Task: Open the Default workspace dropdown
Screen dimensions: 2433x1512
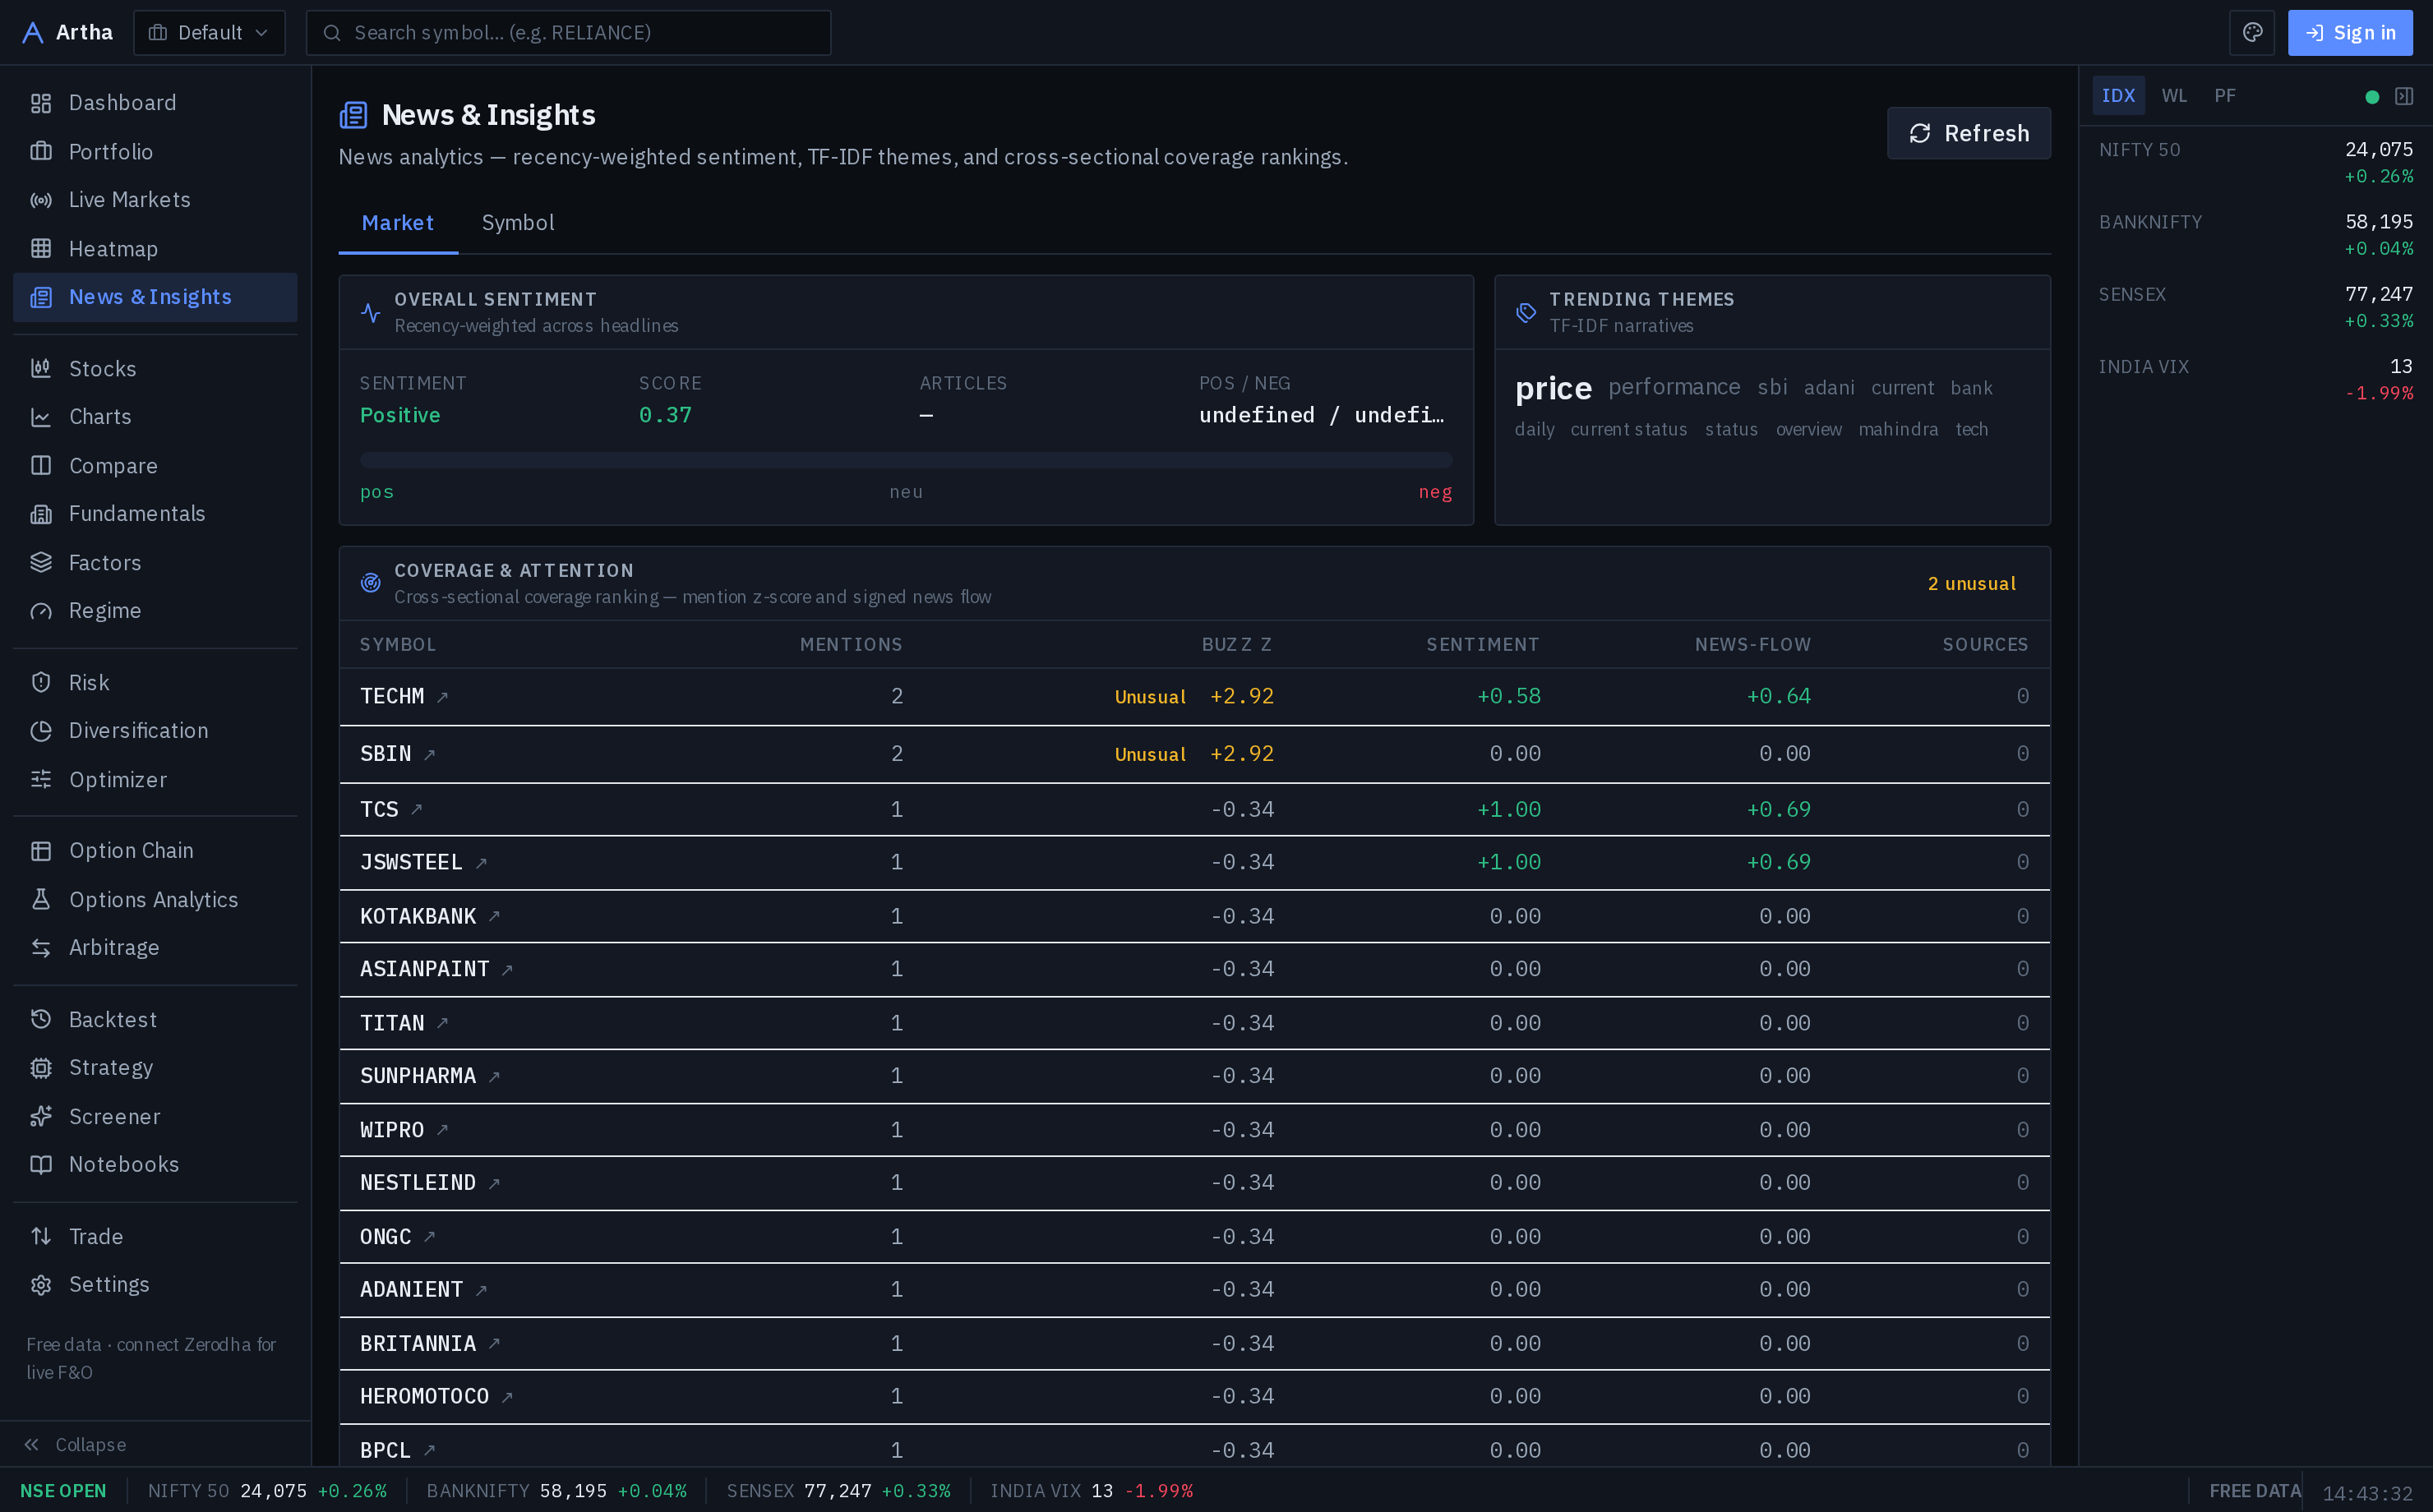Action: (209, 33)
